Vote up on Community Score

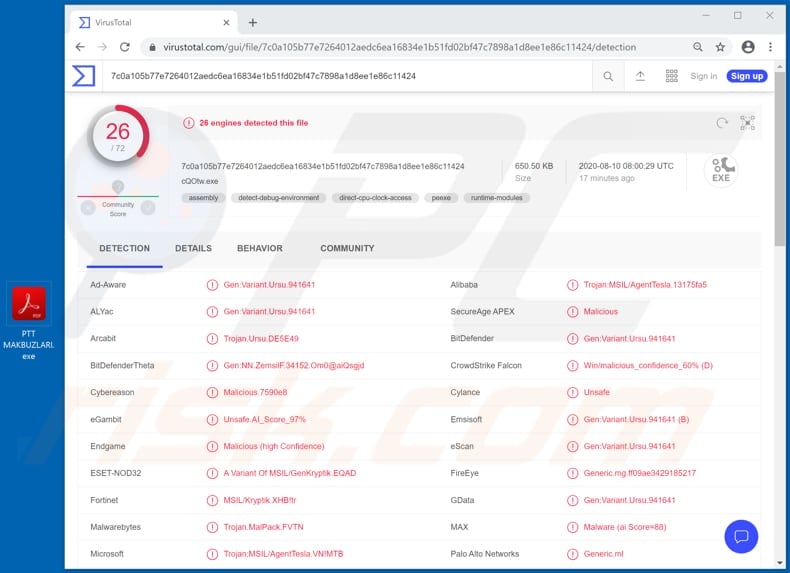click(148, 208)
